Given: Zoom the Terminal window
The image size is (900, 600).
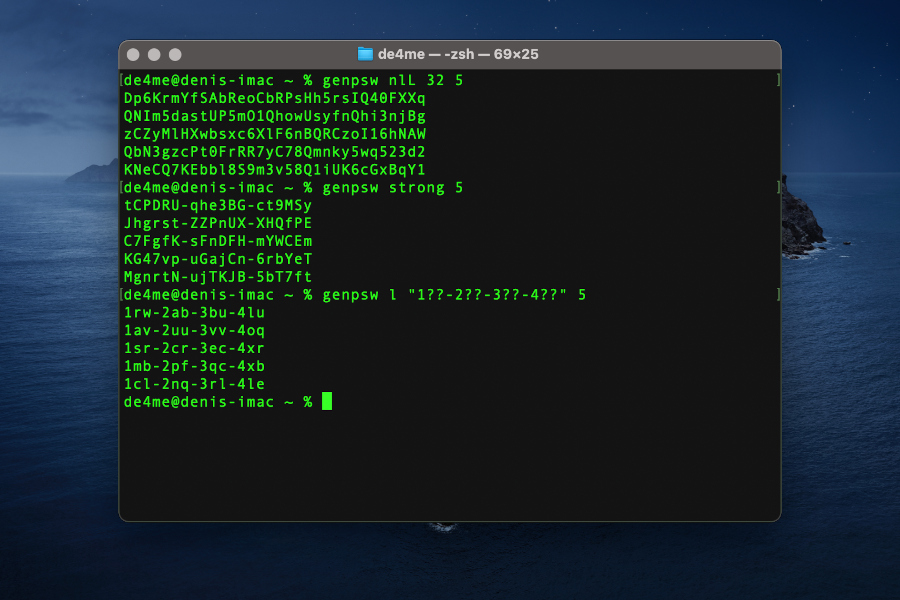Looking at the screenshot, I should (175, 55).
